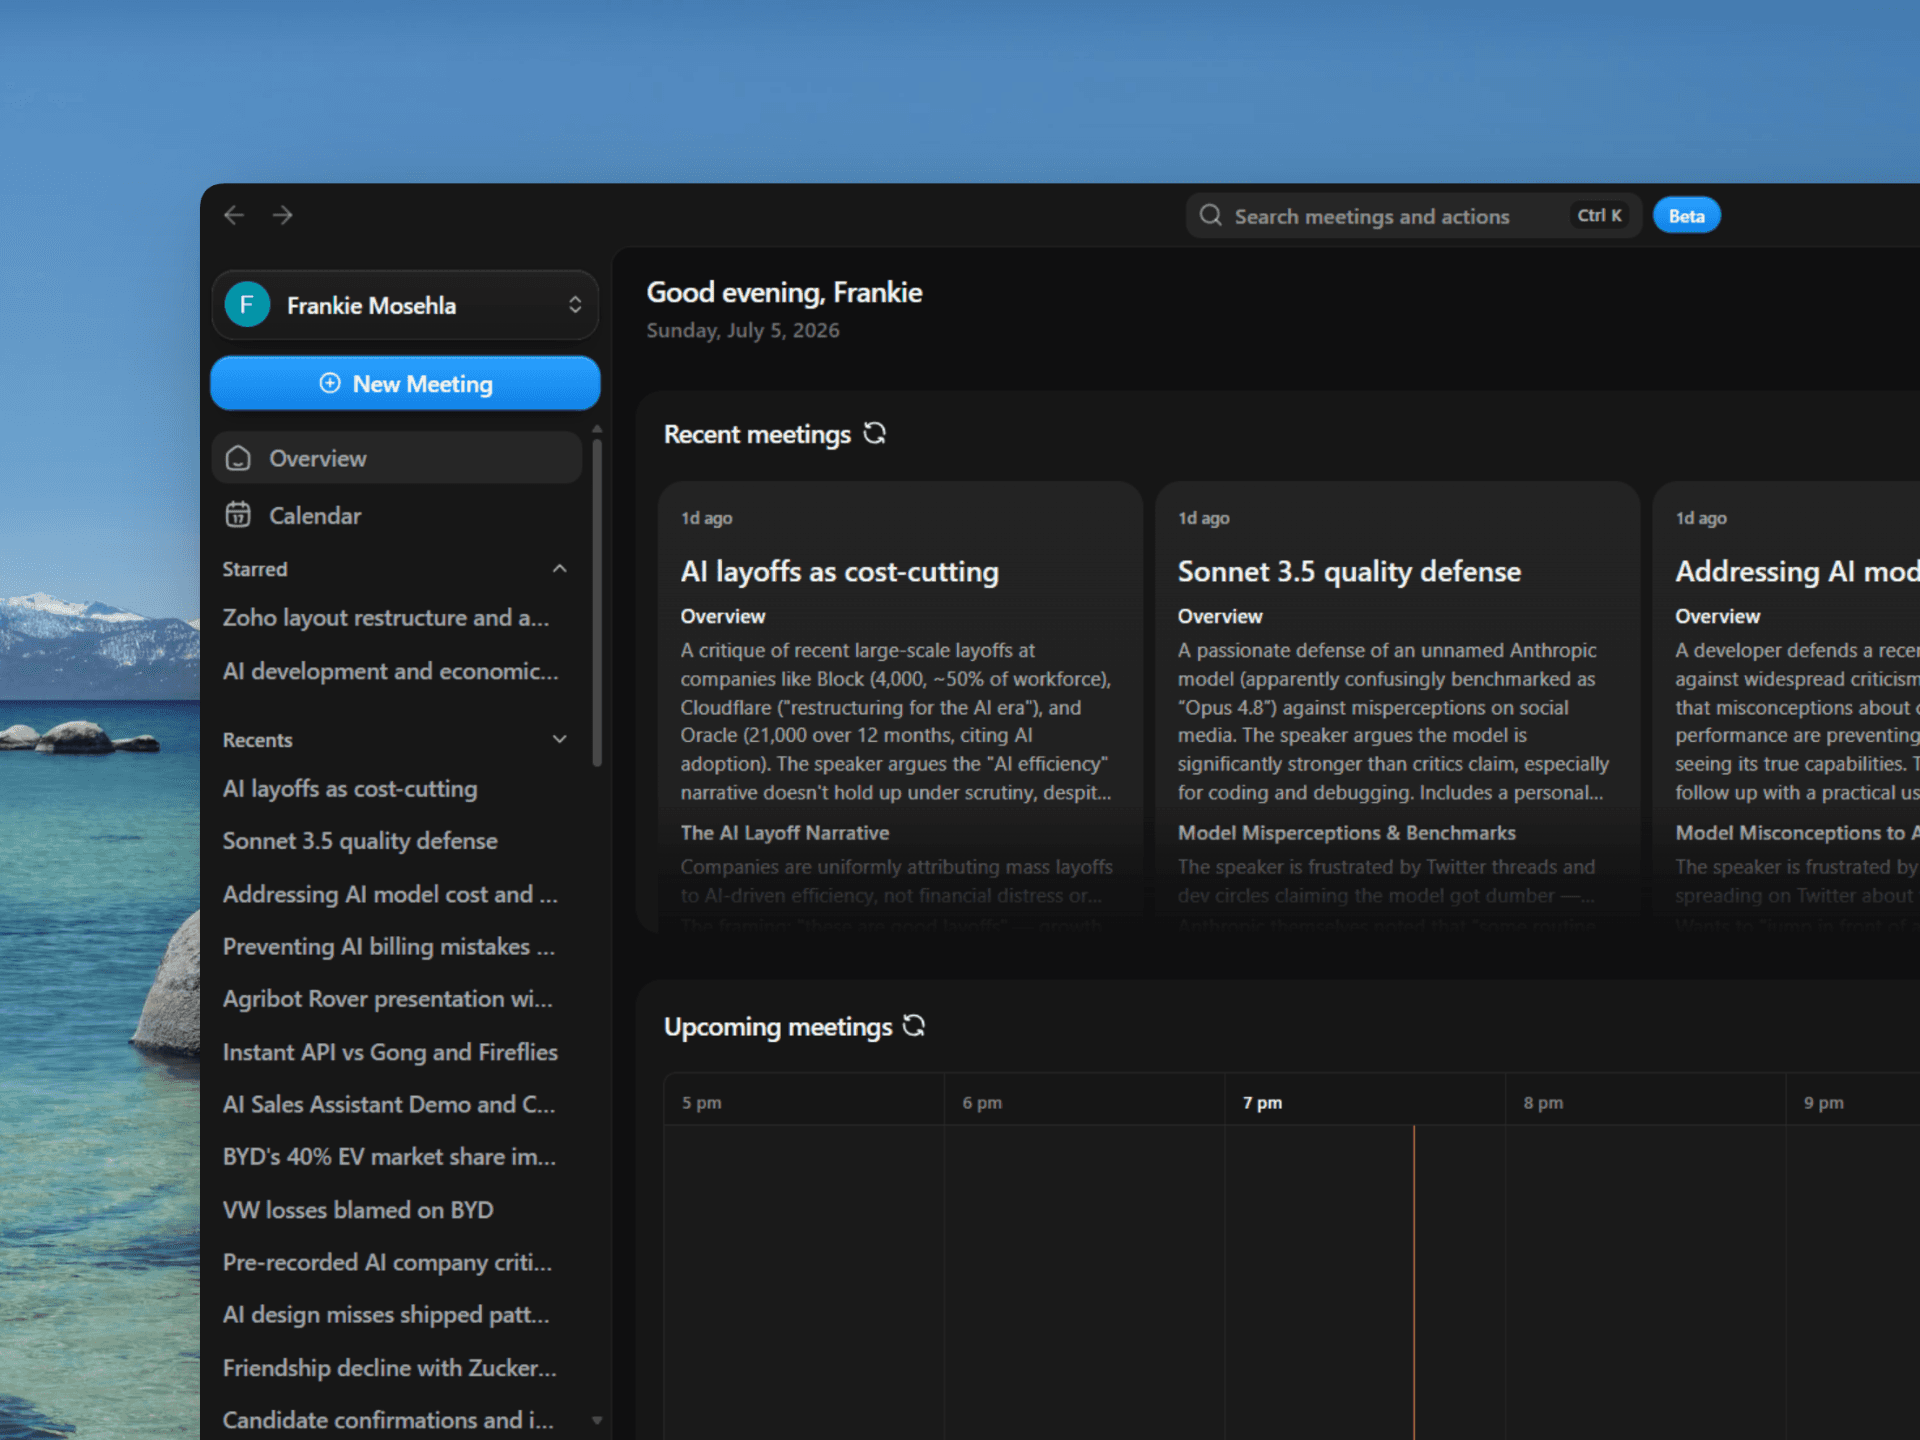This screenshot has height=1440, width=1920.
Task: Open Addressing AI model cost in Recents
Action: click(390, 894)
